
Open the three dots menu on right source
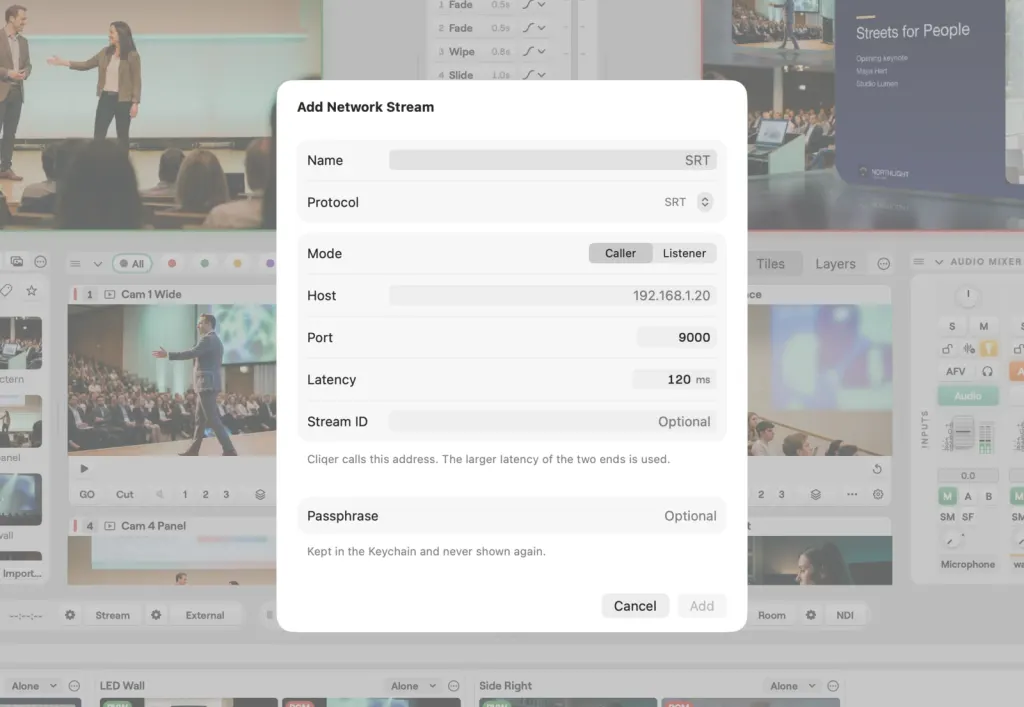(x=852, y=494)
